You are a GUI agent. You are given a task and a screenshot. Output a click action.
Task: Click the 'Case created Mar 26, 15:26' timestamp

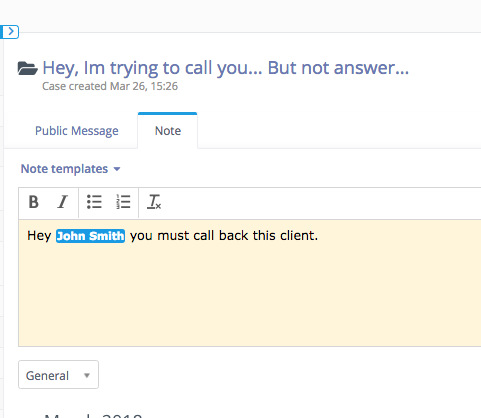point(110,86)
